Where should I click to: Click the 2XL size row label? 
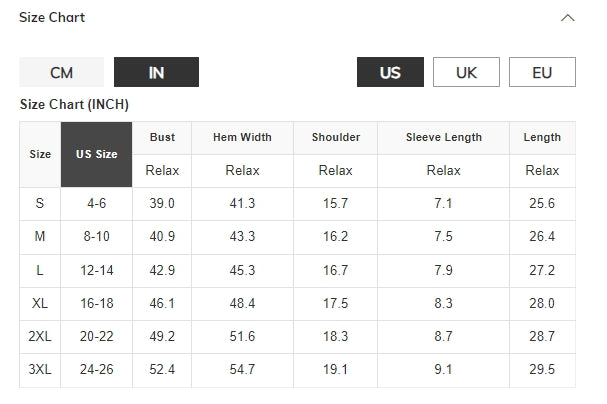(40, 337)
